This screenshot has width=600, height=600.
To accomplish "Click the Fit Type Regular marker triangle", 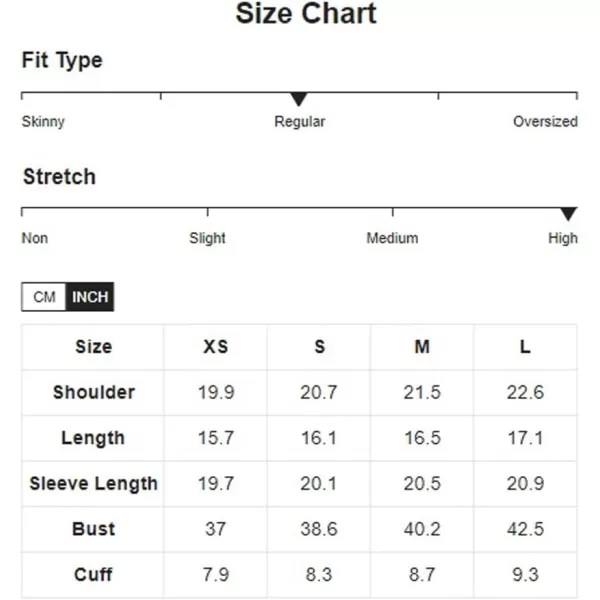I will point(299,99).
